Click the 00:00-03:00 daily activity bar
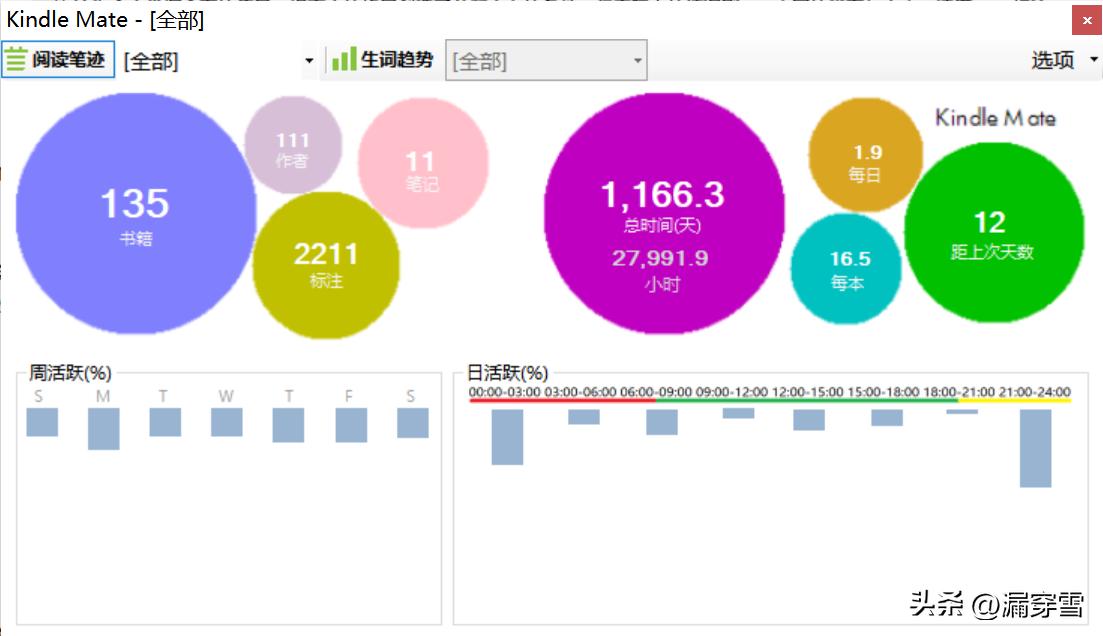 coord(507,437)
